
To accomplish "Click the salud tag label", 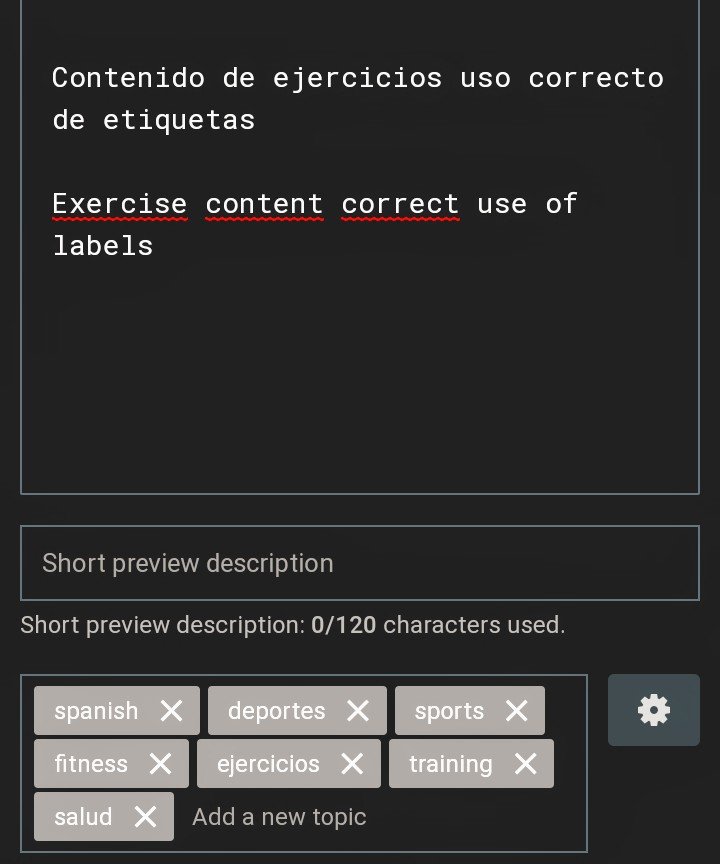I will (x=83, y=817).
